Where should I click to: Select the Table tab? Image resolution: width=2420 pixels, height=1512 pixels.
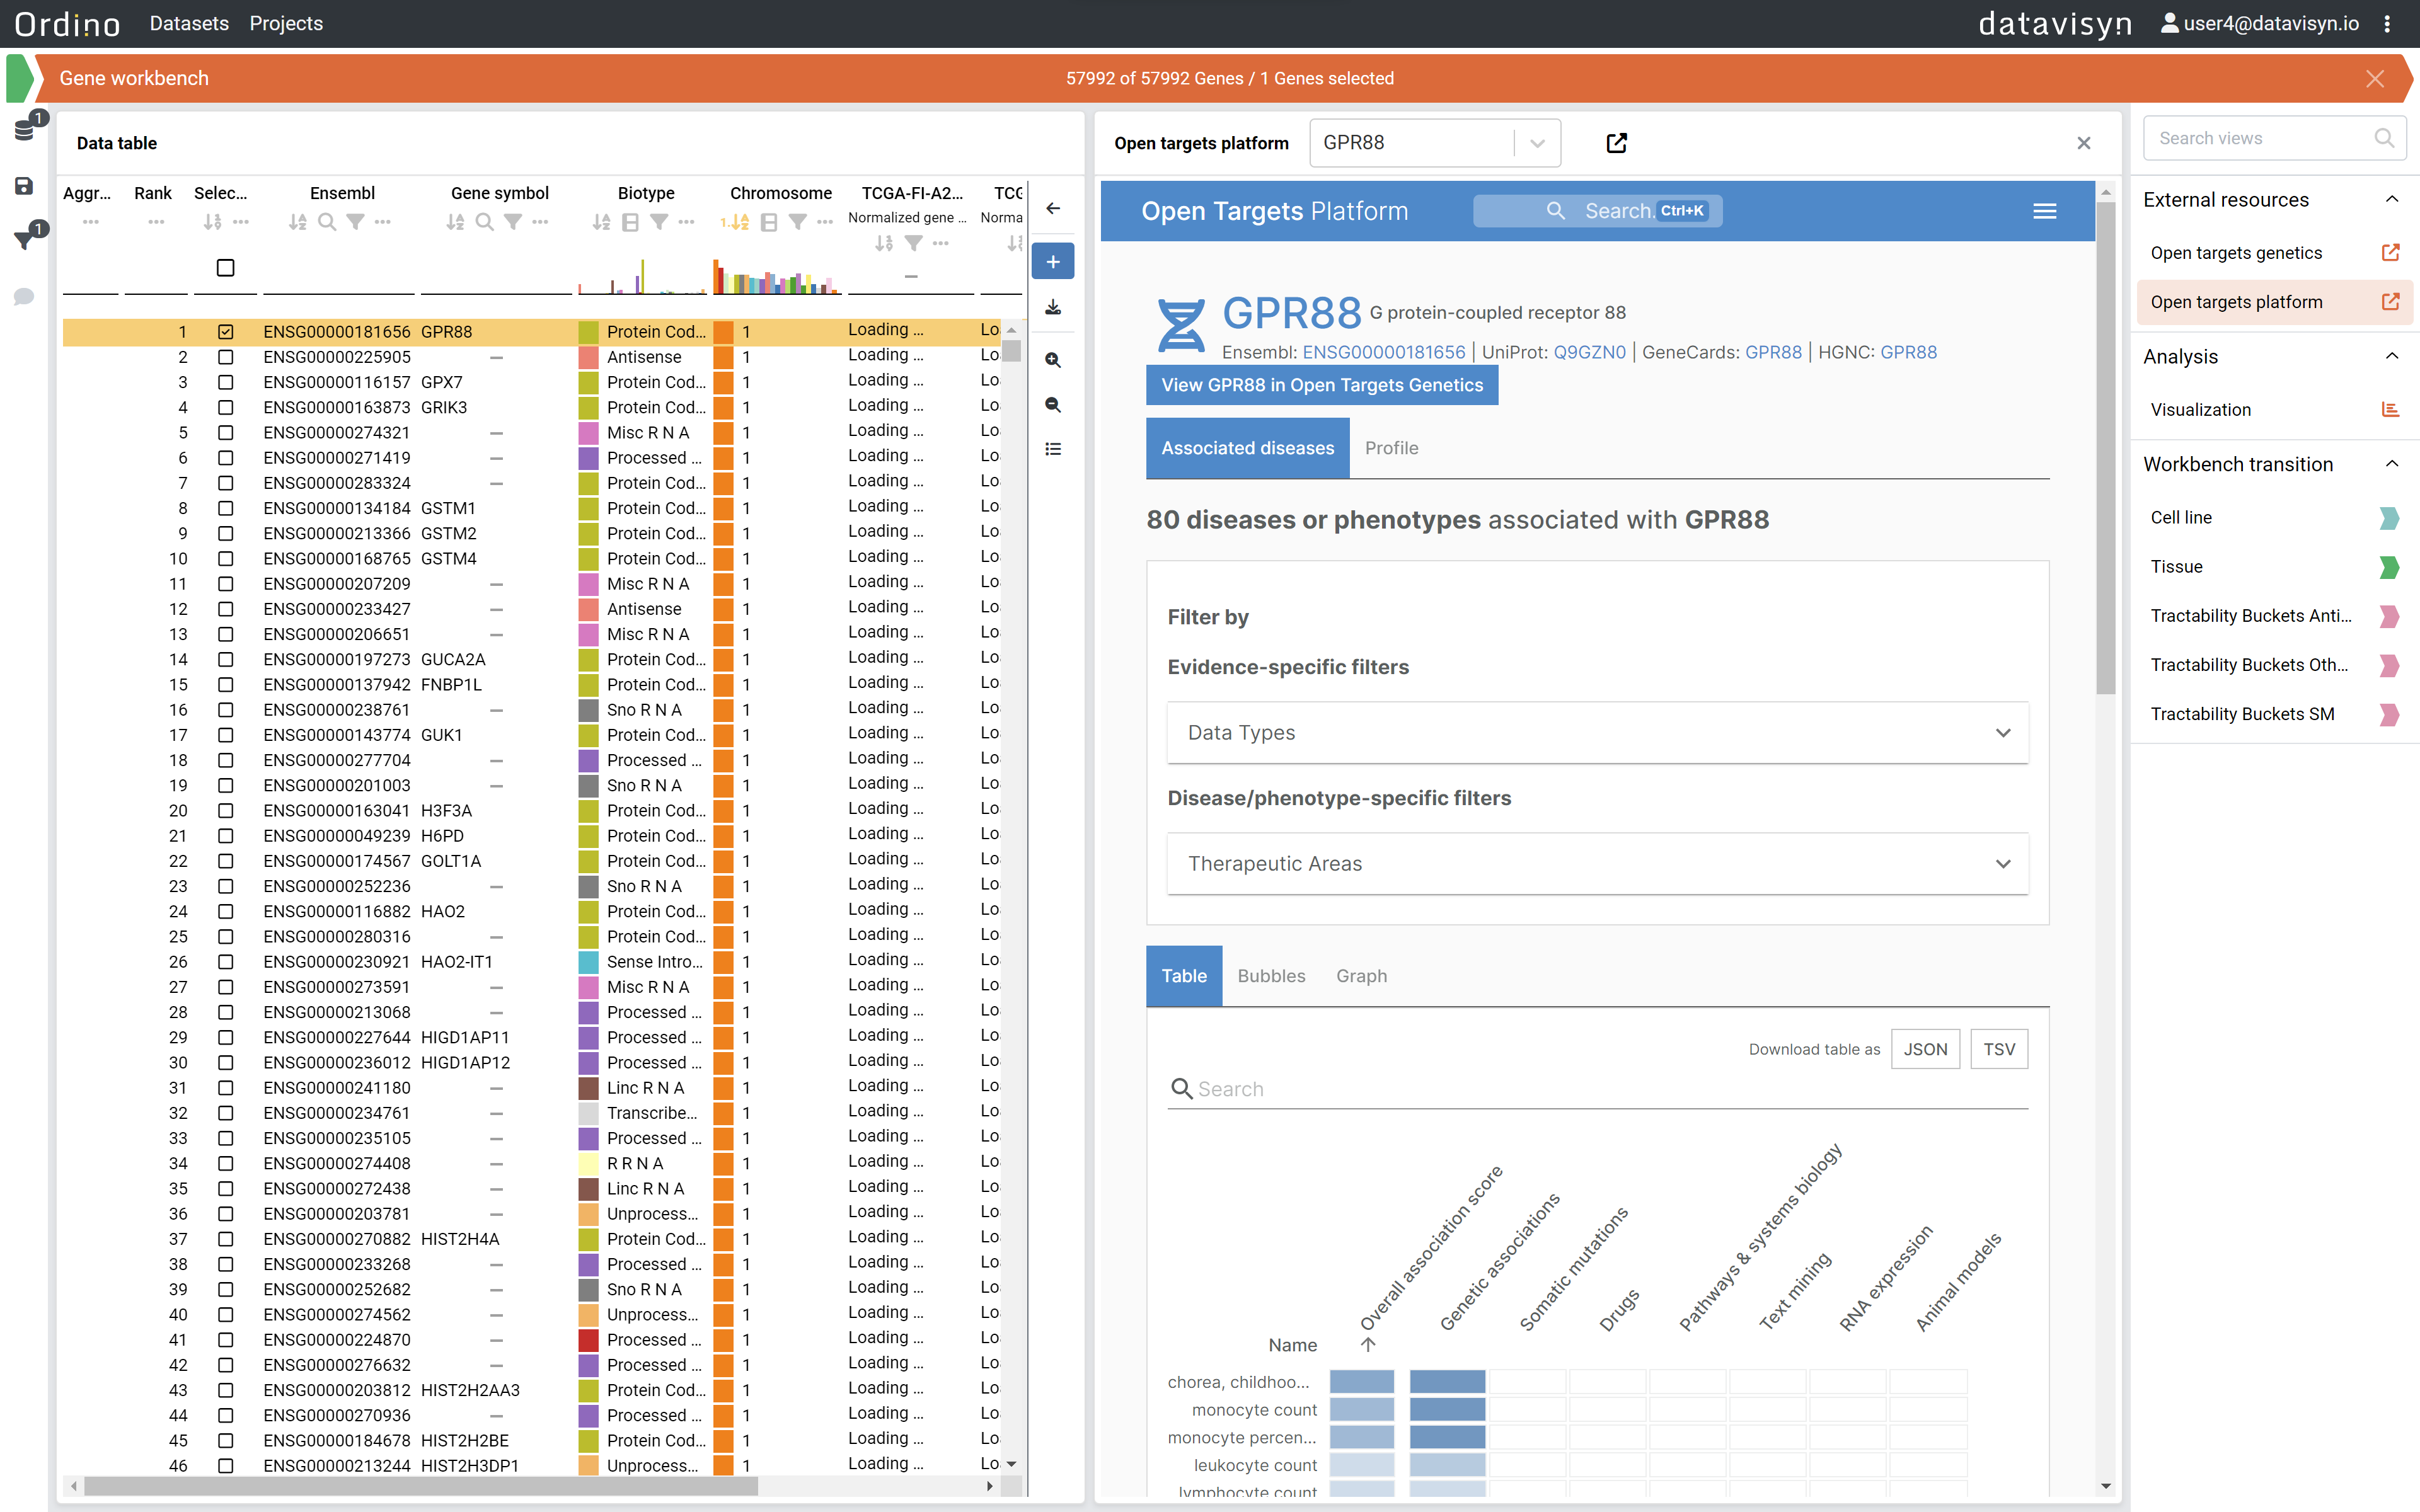(x=1184, y=976)
